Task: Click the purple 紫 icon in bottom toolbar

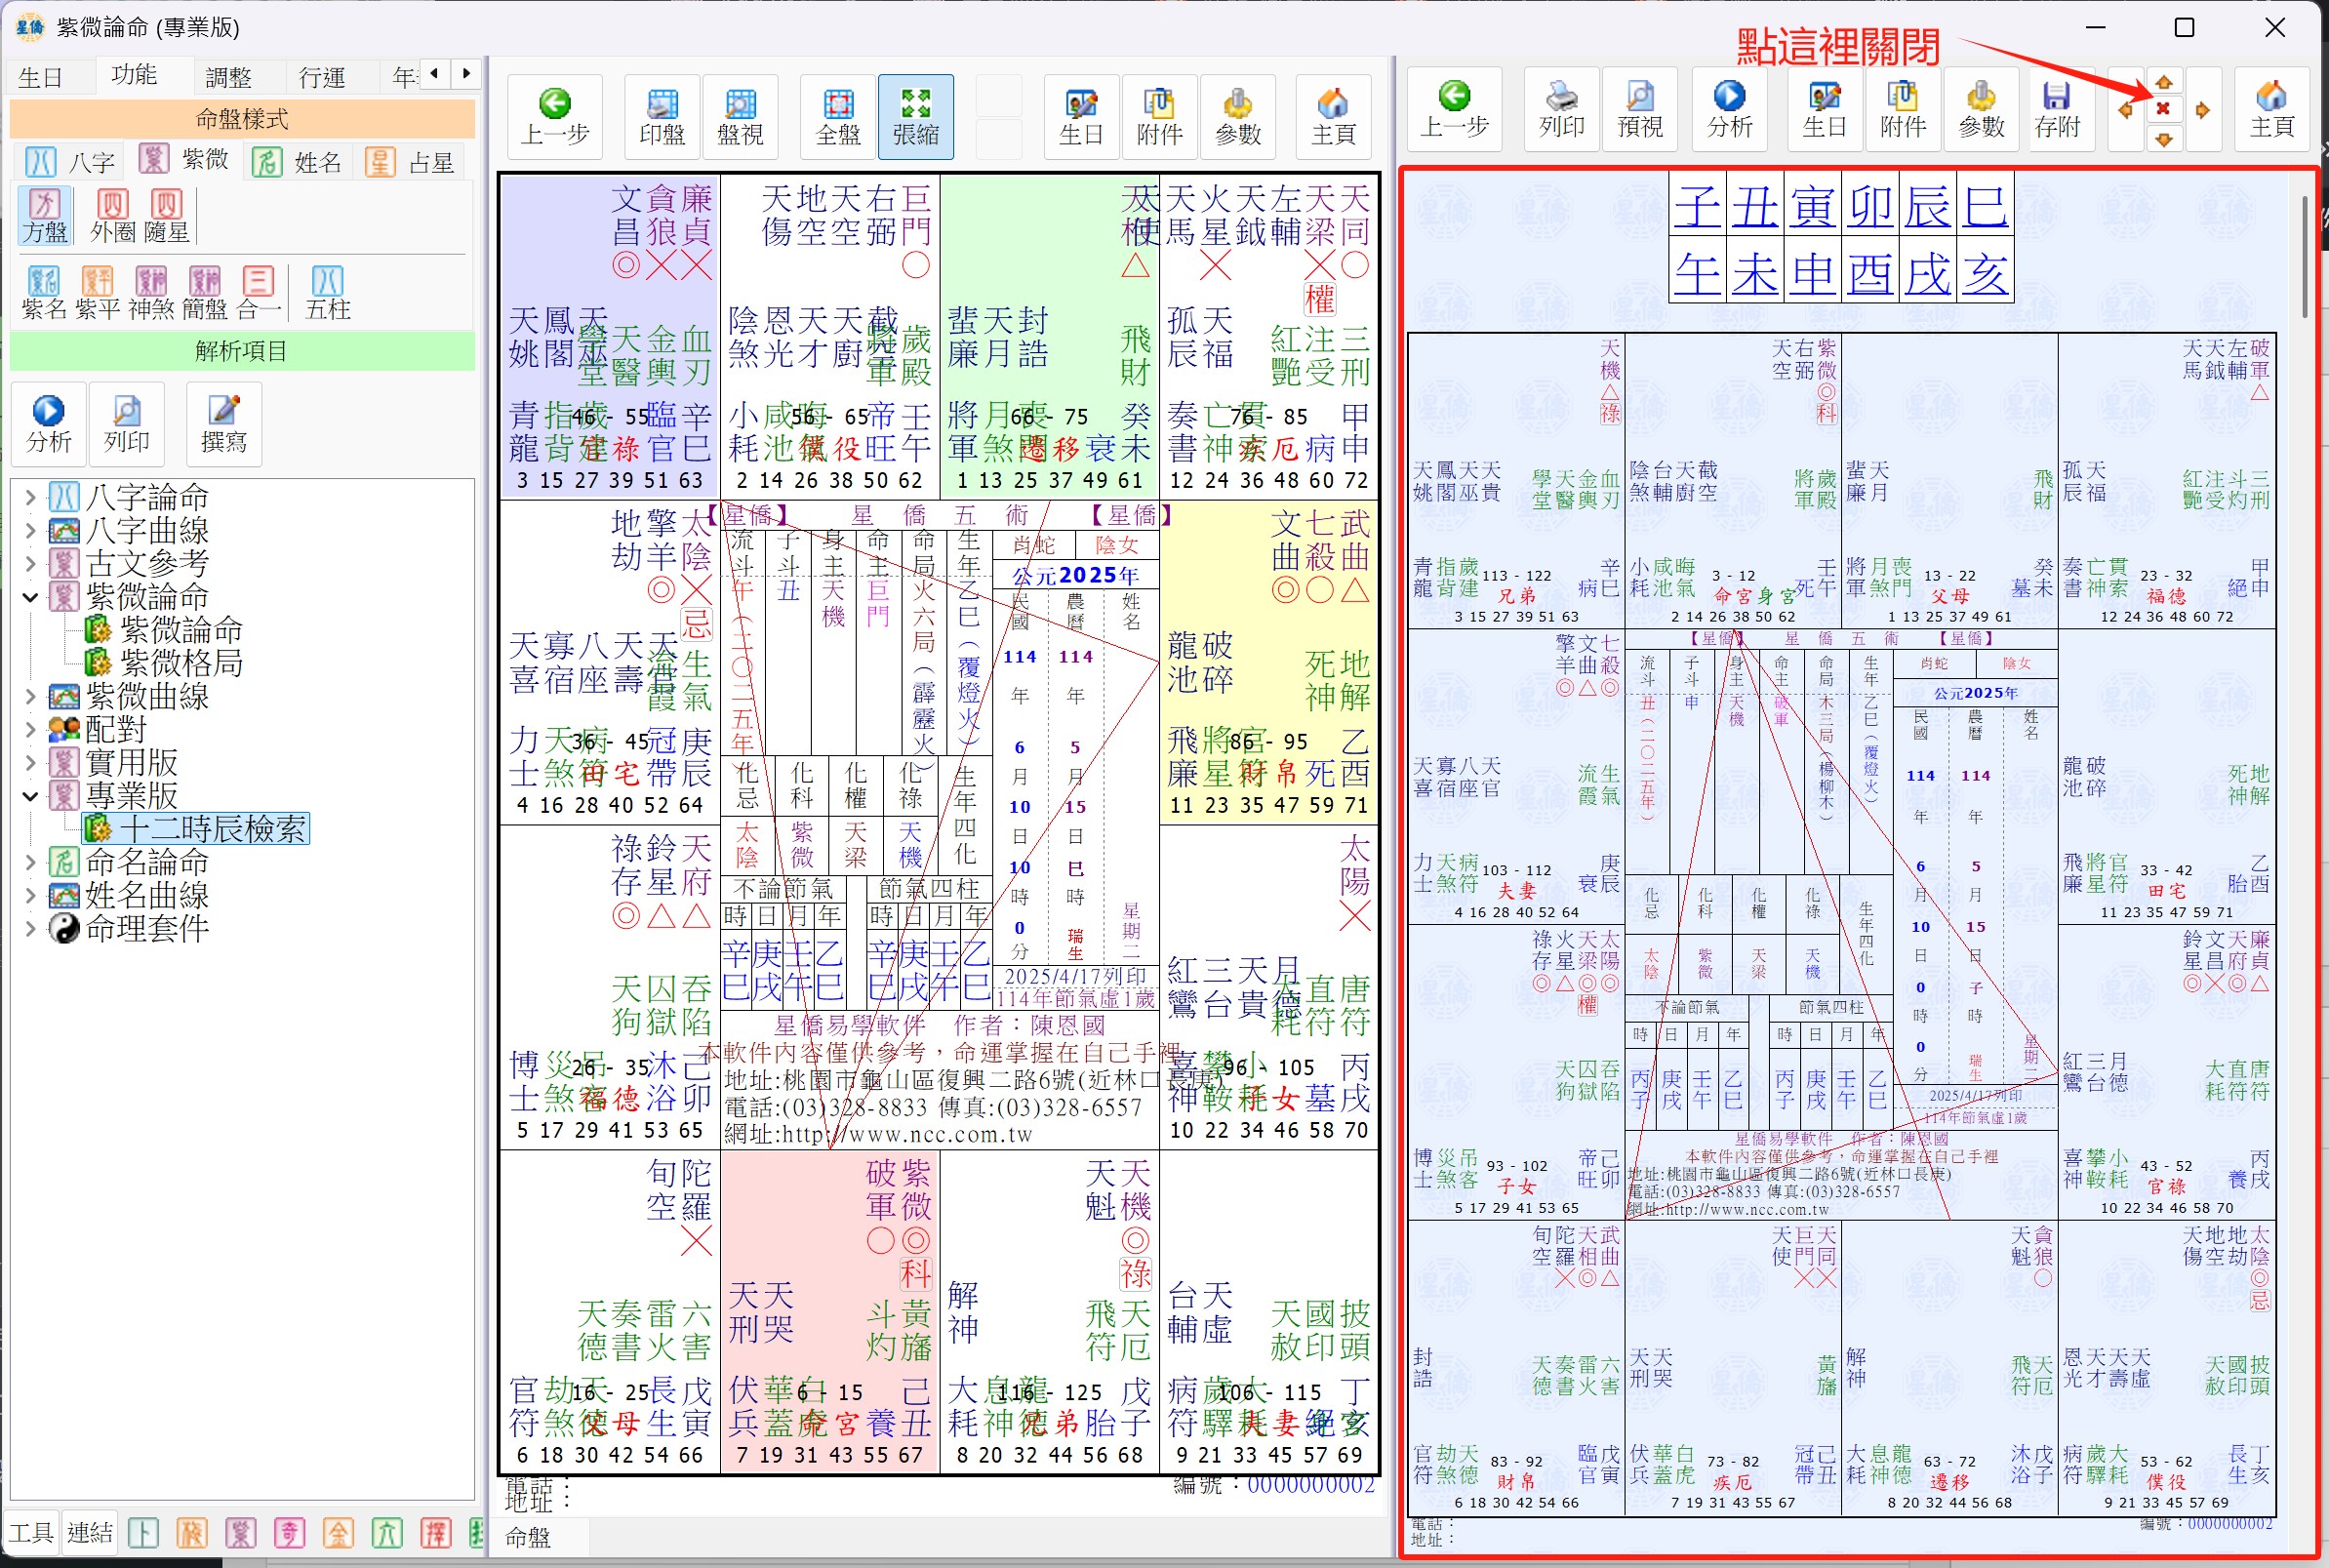Action: coord(240,1533)
